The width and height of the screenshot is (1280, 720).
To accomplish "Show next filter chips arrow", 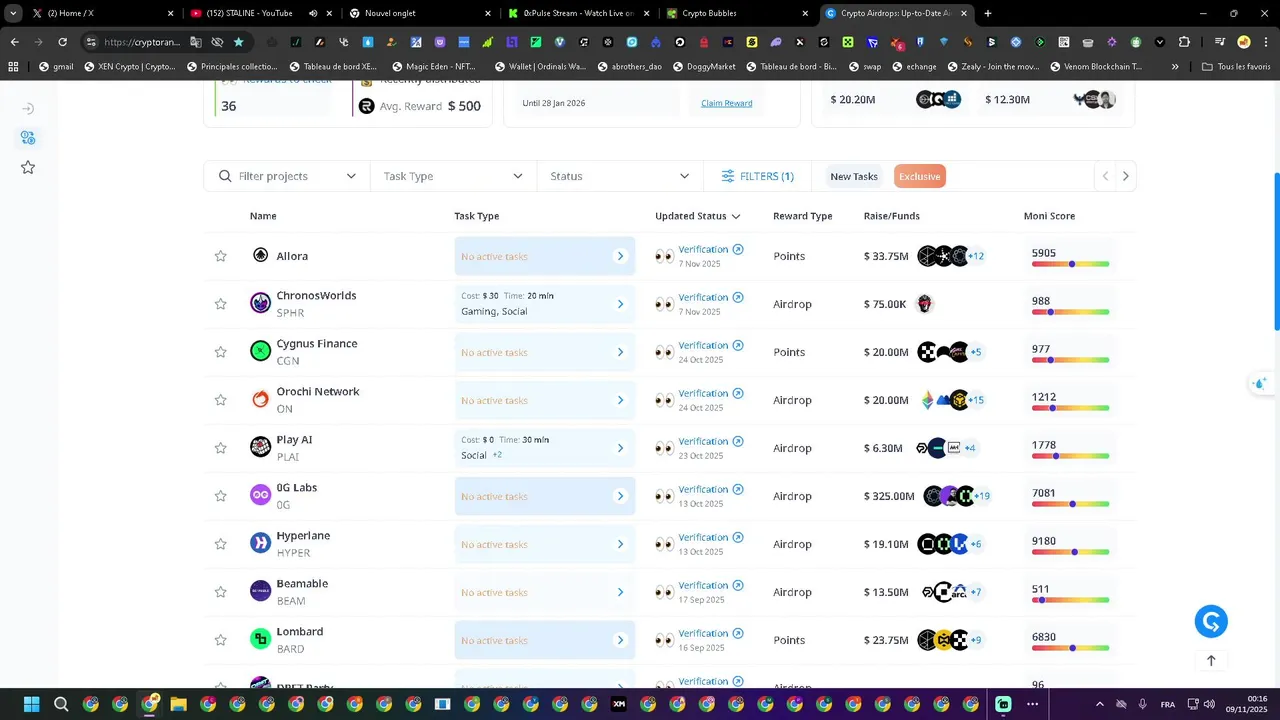I will pos(1125,176).
